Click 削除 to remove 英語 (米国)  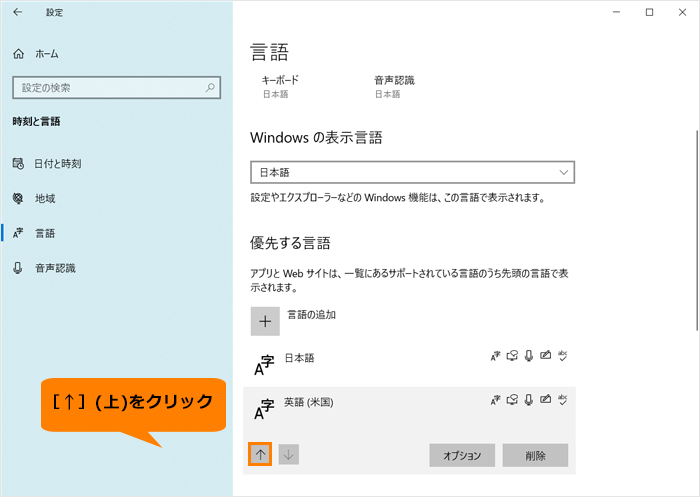click(535, 455)
